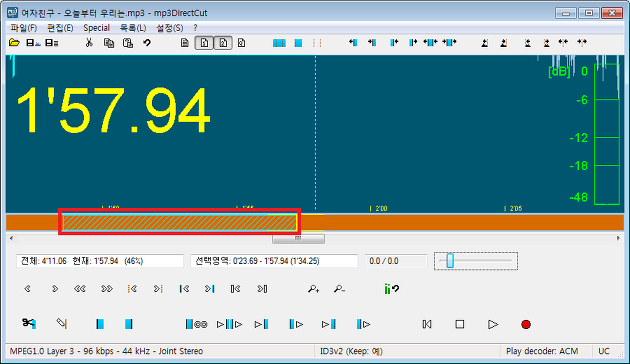This screenshot has height=364, width=630.
Task: Click the 2'00 time marker in waveform
Action: click(x=378, y=209)
